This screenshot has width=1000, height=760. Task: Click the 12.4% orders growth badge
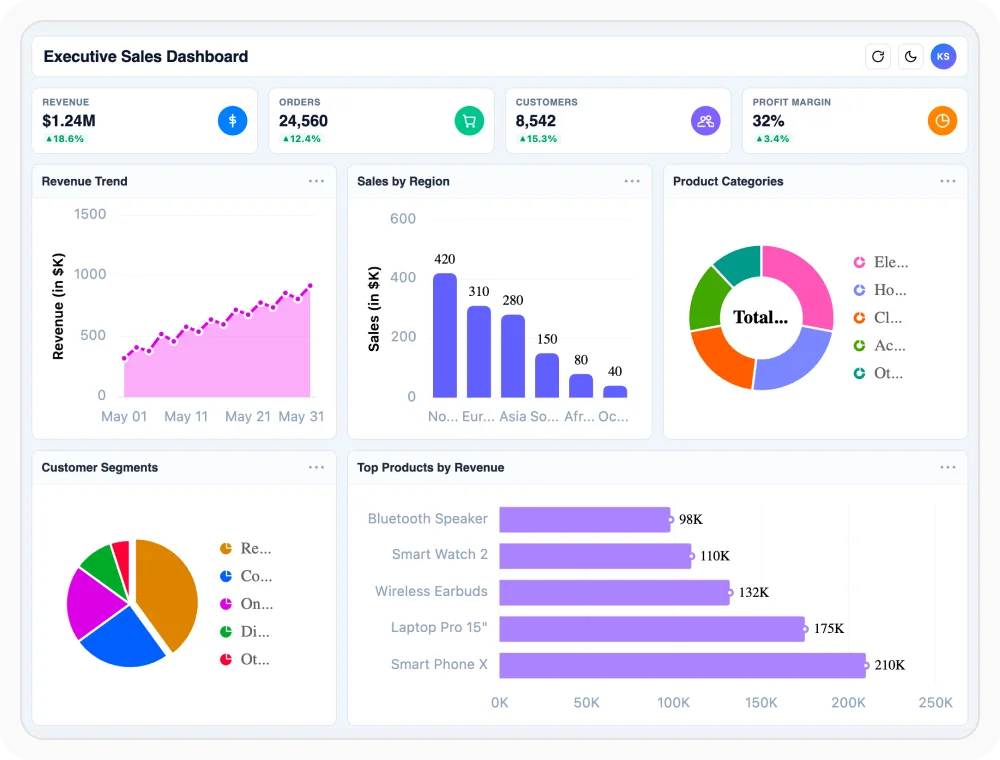tap(301, 138)
